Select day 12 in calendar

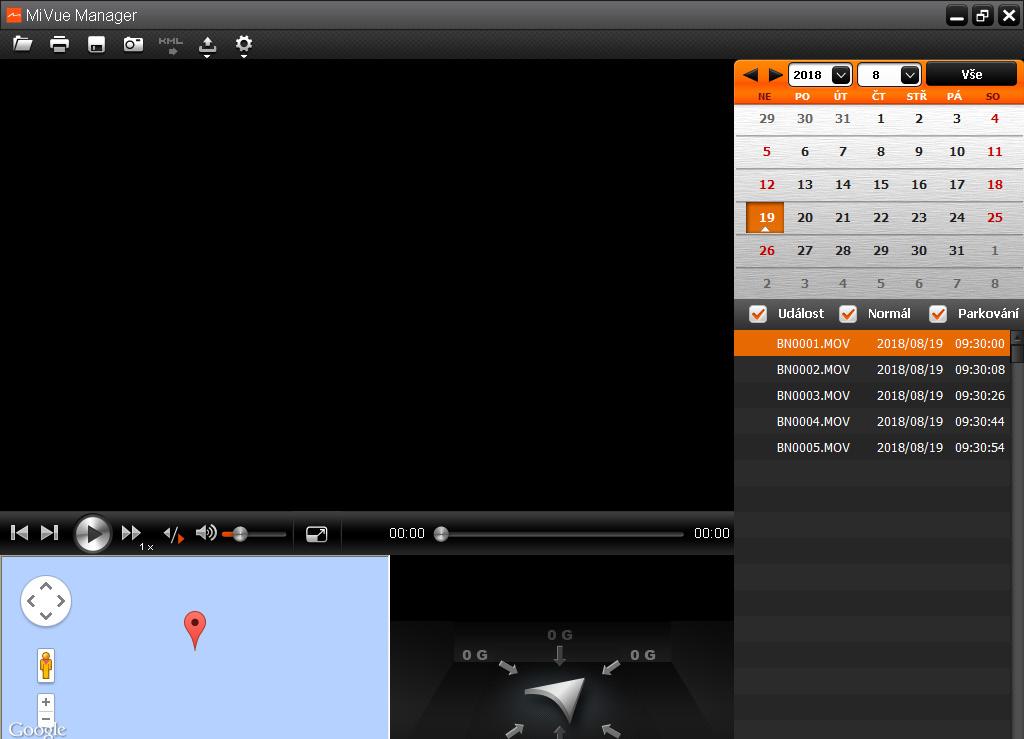(767, 185)
